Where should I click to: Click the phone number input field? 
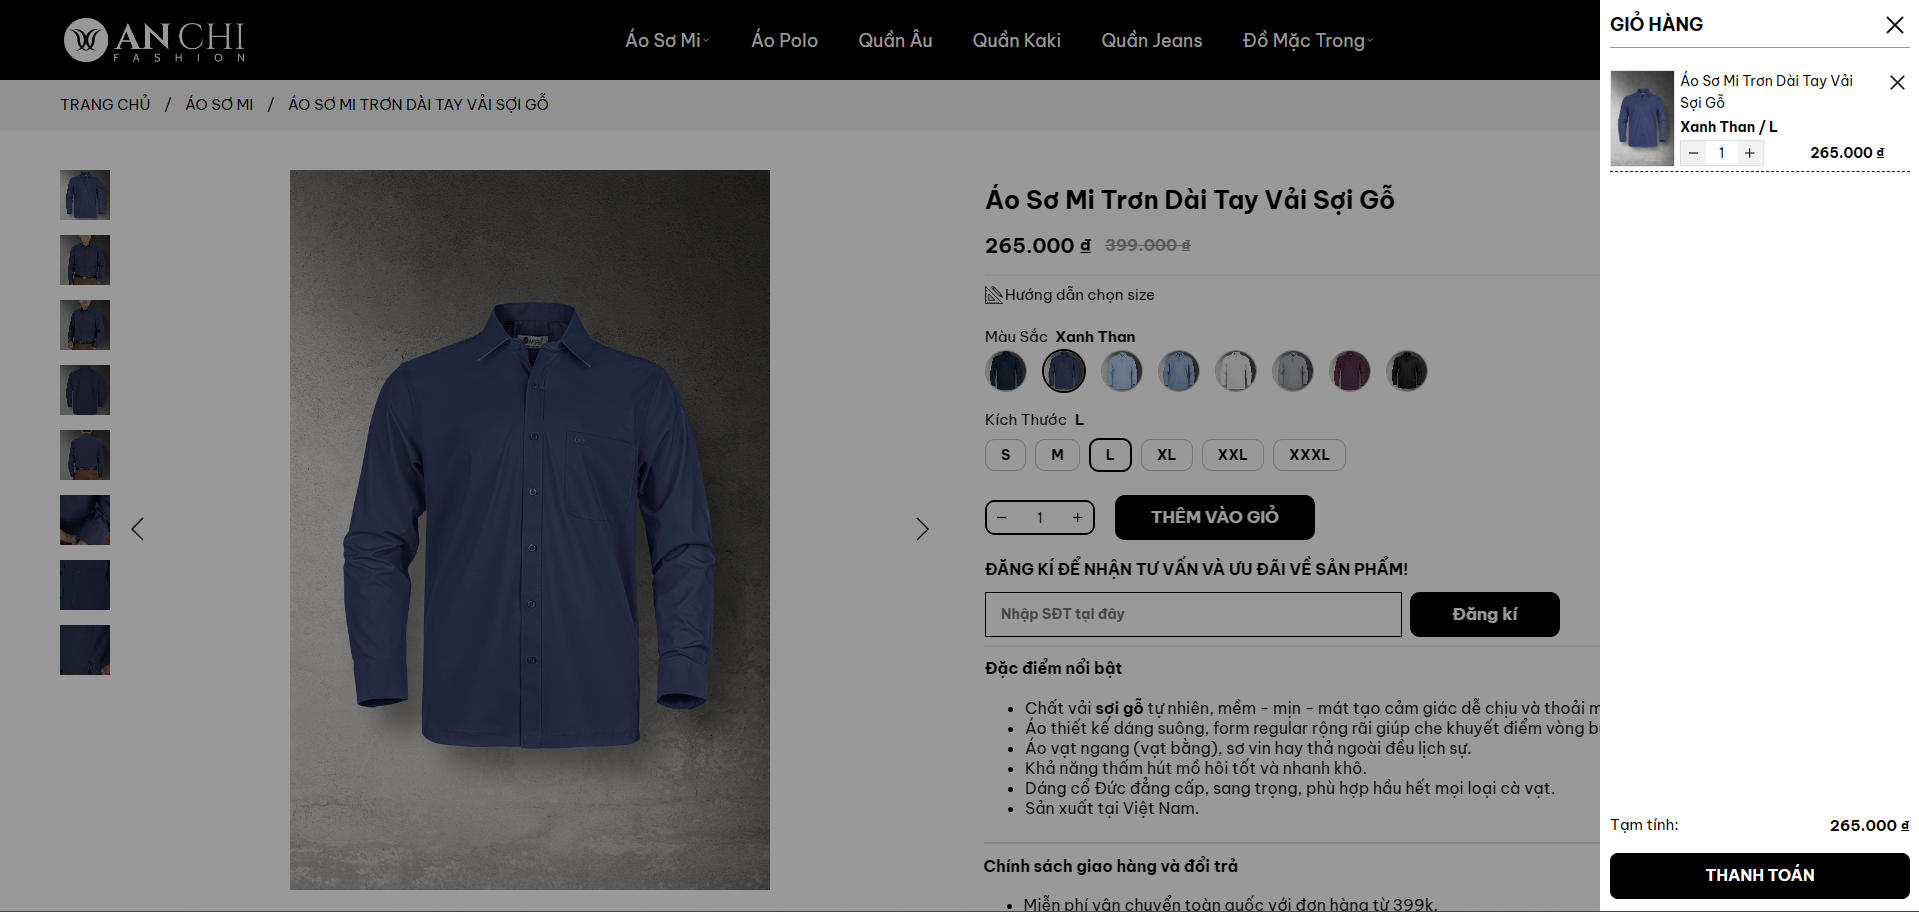click(x=1192, y=614)
